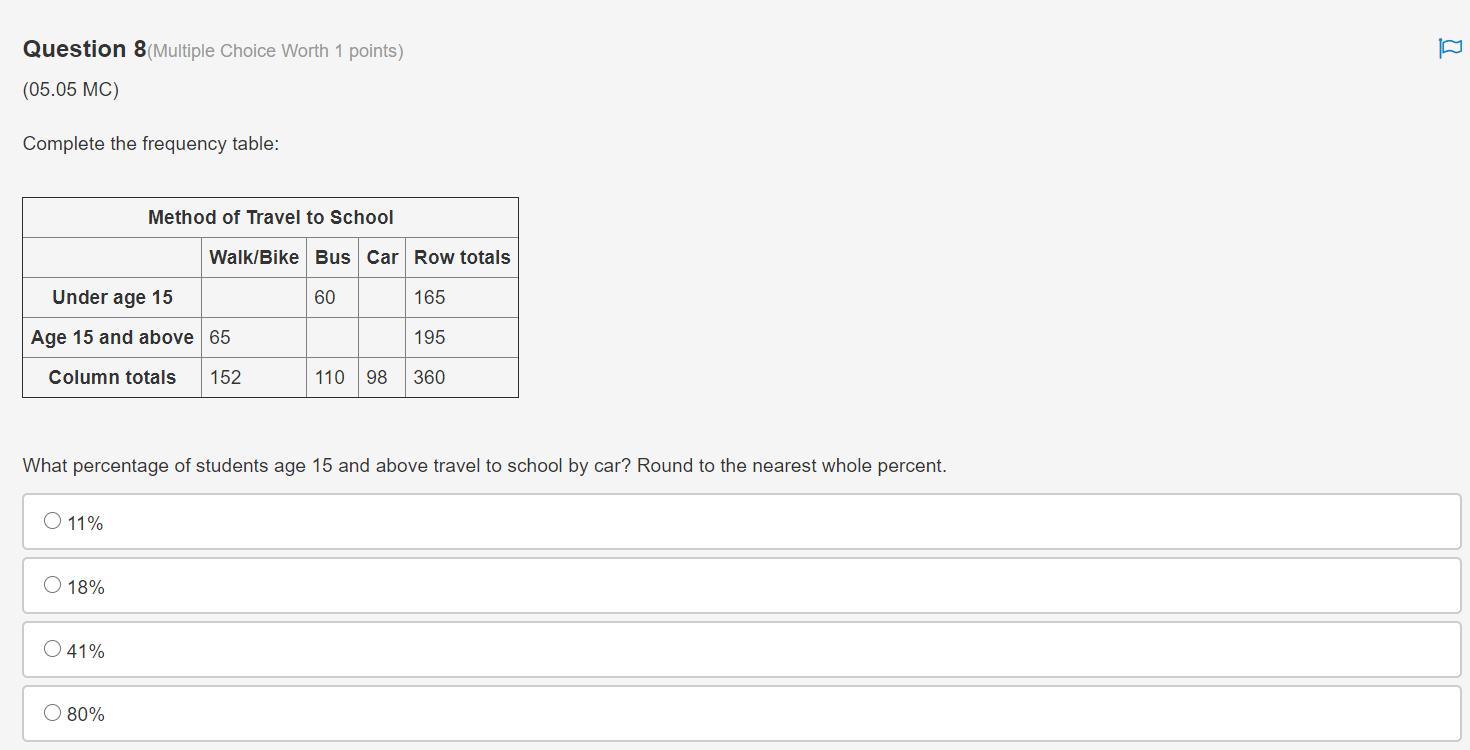Click the Method of Travel to School title

271,217
